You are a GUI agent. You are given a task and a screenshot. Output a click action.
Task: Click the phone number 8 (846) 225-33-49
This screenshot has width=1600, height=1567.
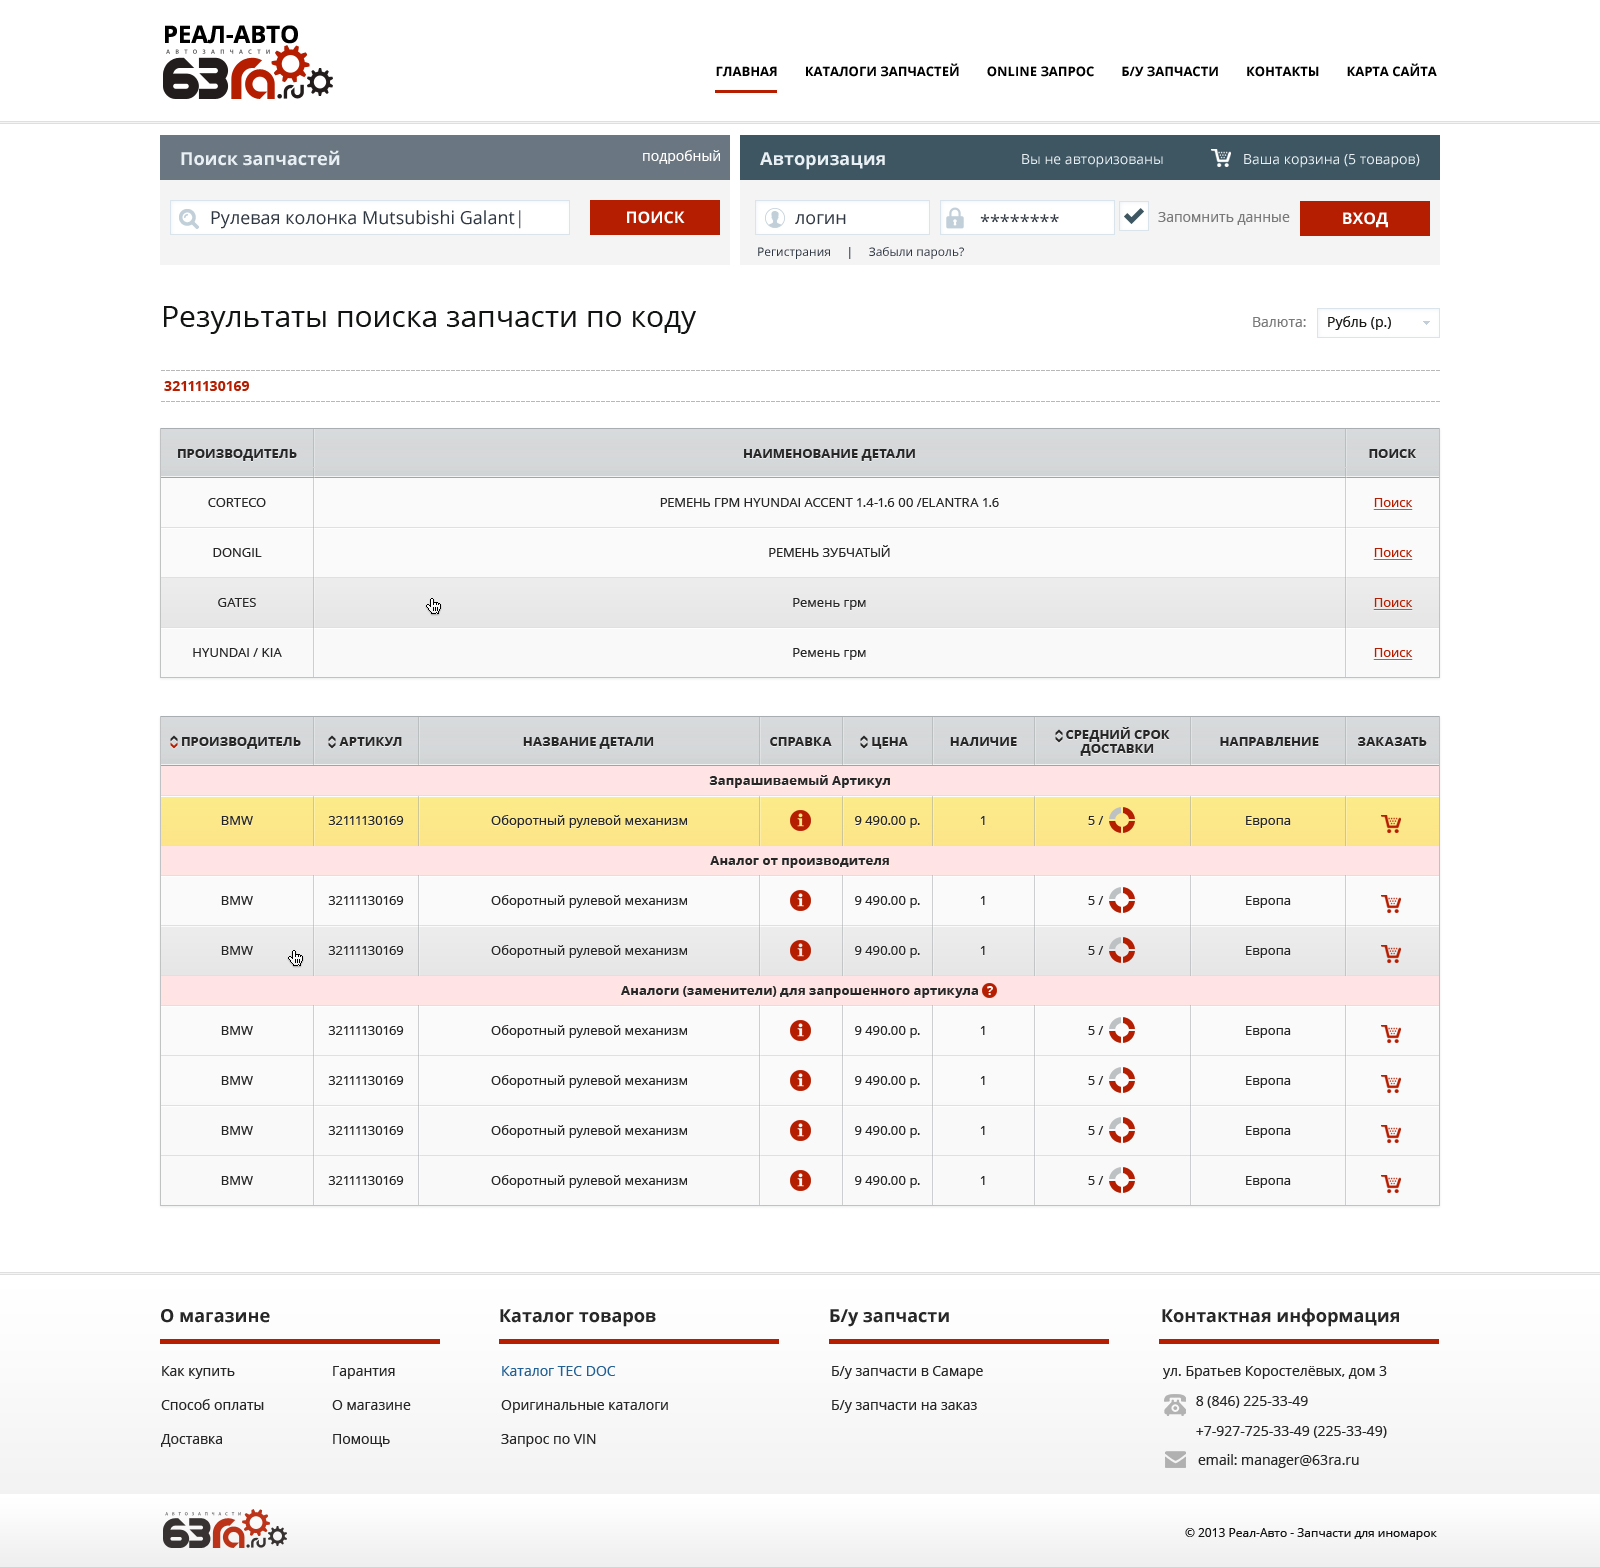[x=1252, y=1401]
